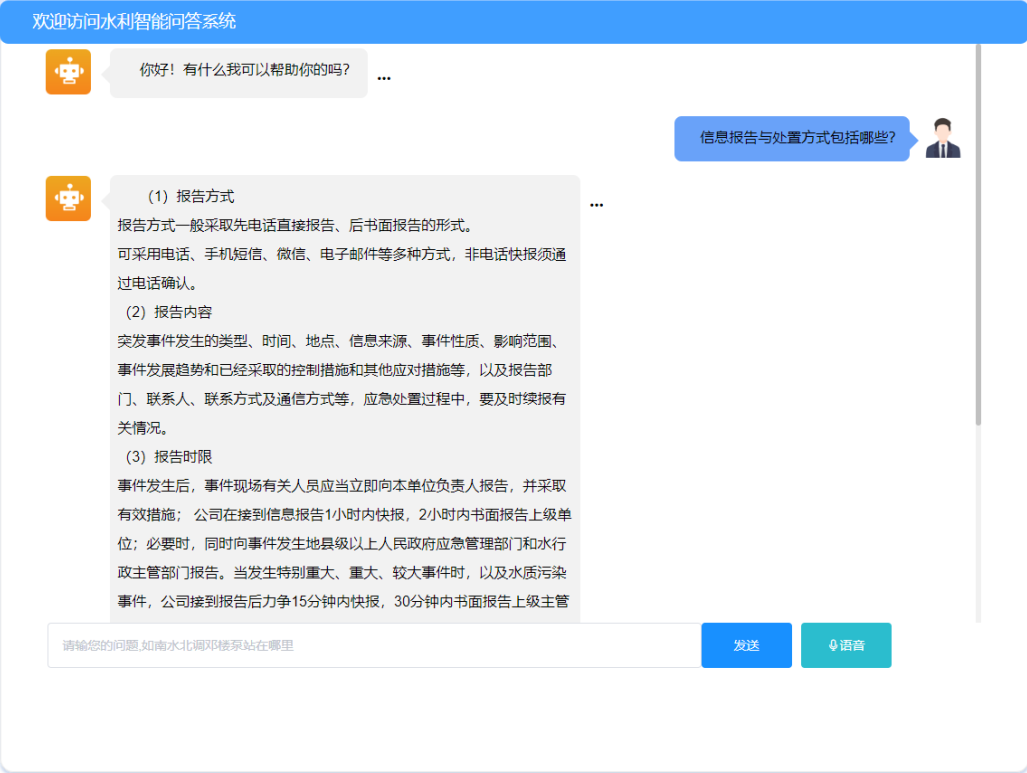Image resolution: width=1027 pixels, height=773 pixels.
Task: Click the microphone 语音 voice input button
Action: pyautogui.click(x=845, y=645)
